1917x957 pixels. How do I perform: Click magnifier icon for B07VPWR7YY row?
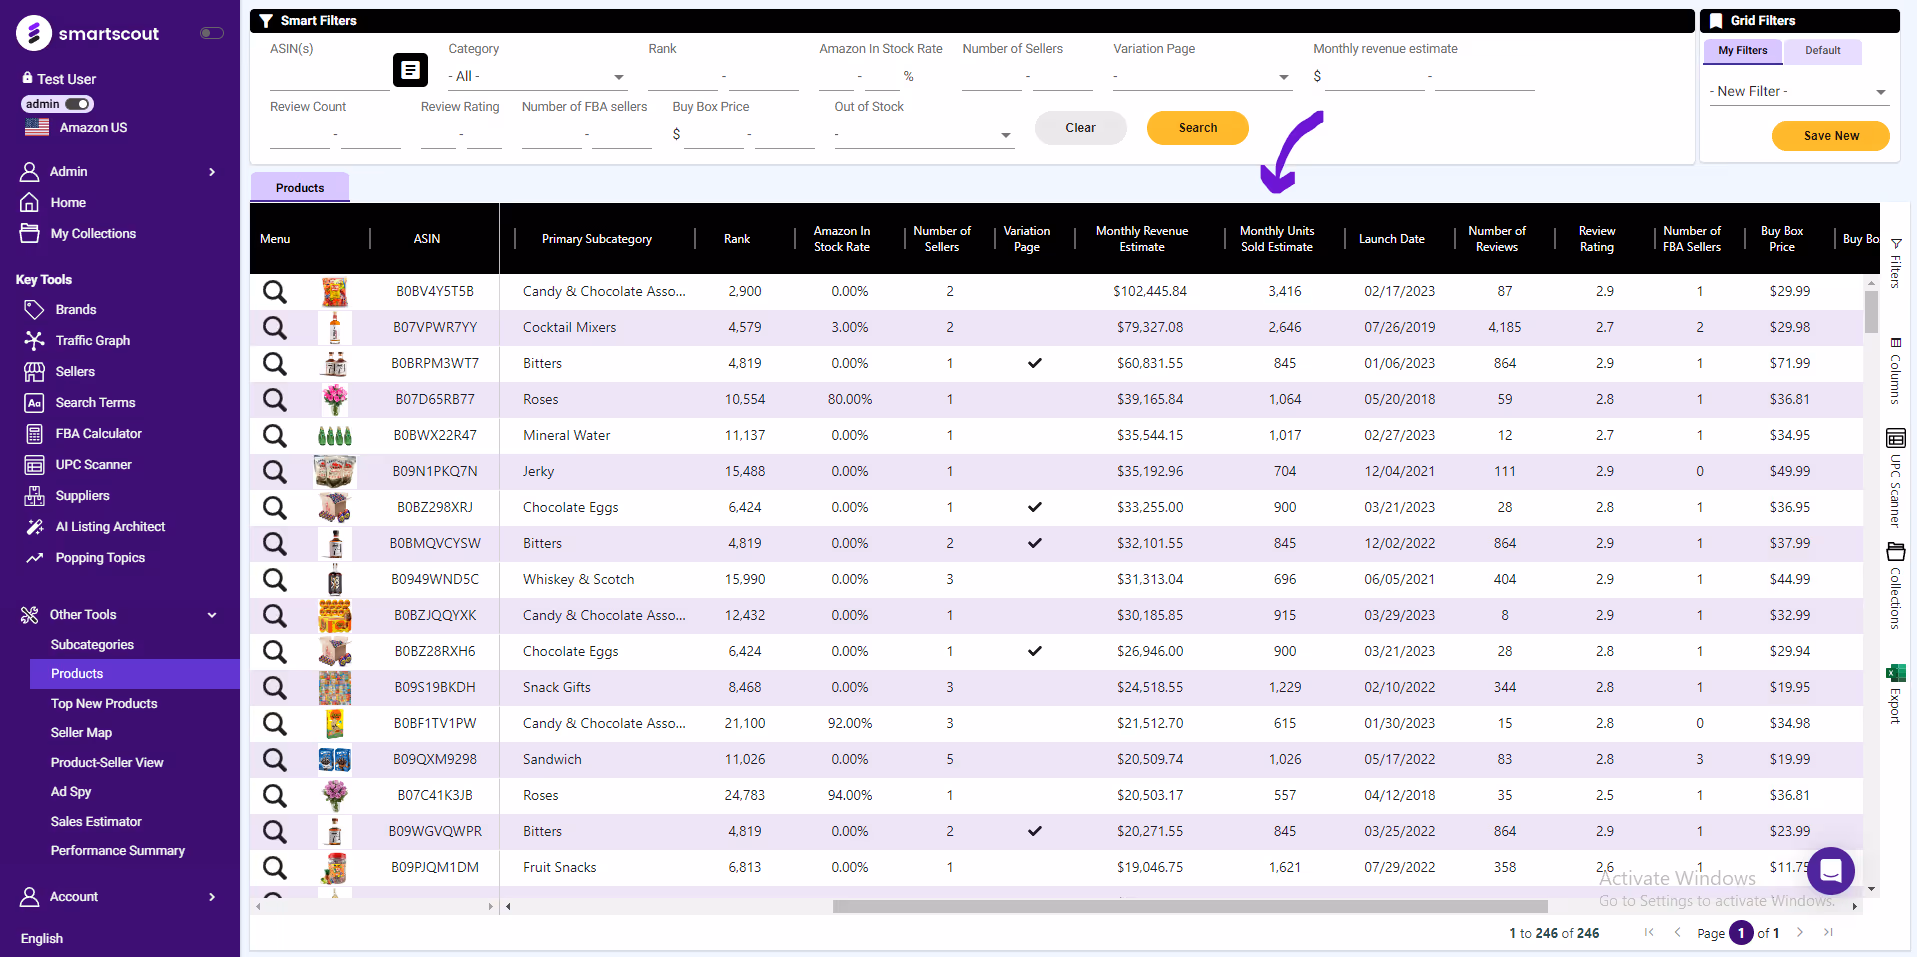(274, 328)
